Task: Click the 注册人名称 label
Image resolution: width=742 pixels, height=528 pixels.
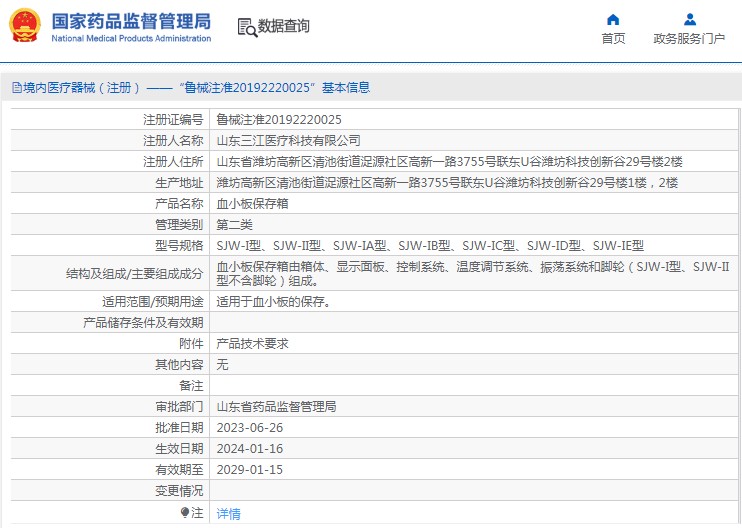Action: (173, 141)
